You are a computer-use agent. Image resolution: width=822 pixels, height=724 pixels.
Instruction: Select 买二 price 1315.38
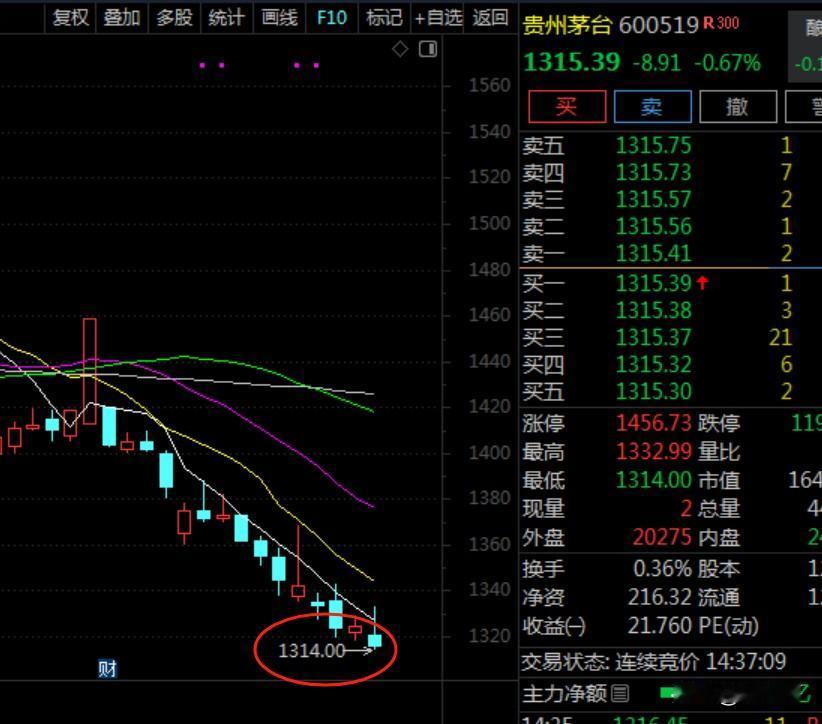(654, 310)
